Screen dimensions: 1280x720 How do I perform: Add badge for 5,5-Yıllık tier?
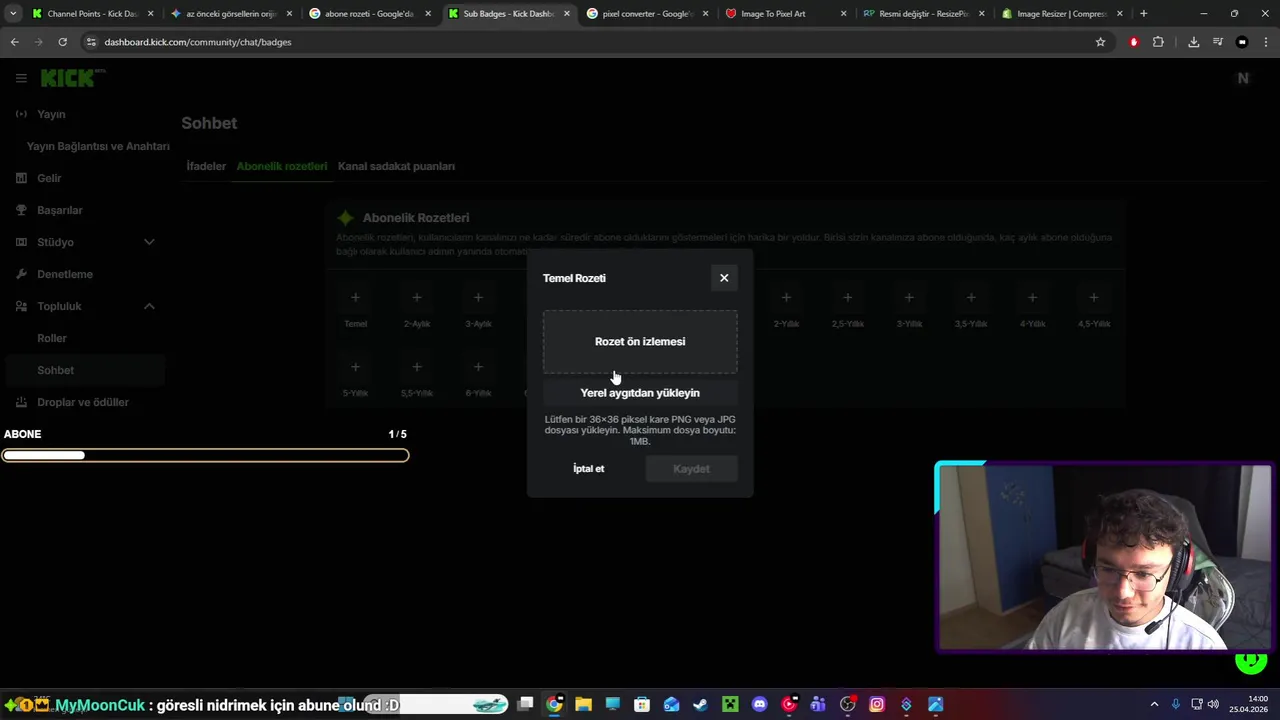click(x=417, y=367)
